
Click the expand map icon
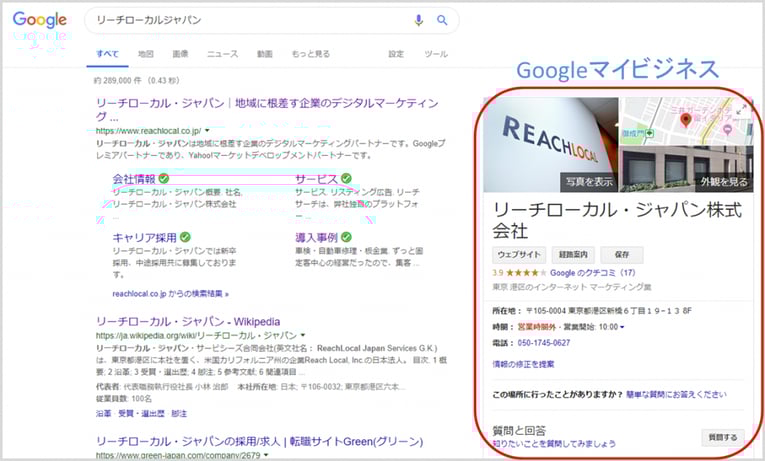(x=742, y=110)
